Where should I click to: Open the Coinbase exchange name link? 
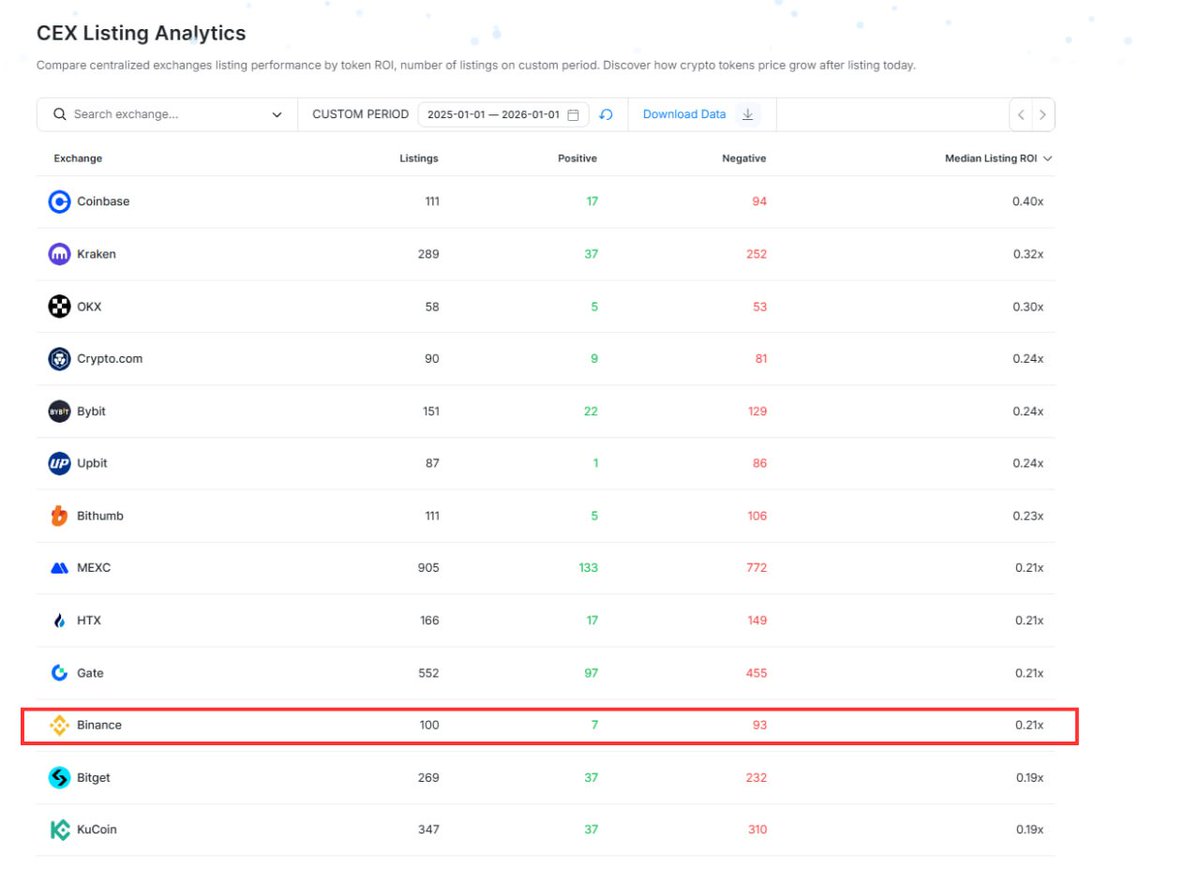coord(103,201)
